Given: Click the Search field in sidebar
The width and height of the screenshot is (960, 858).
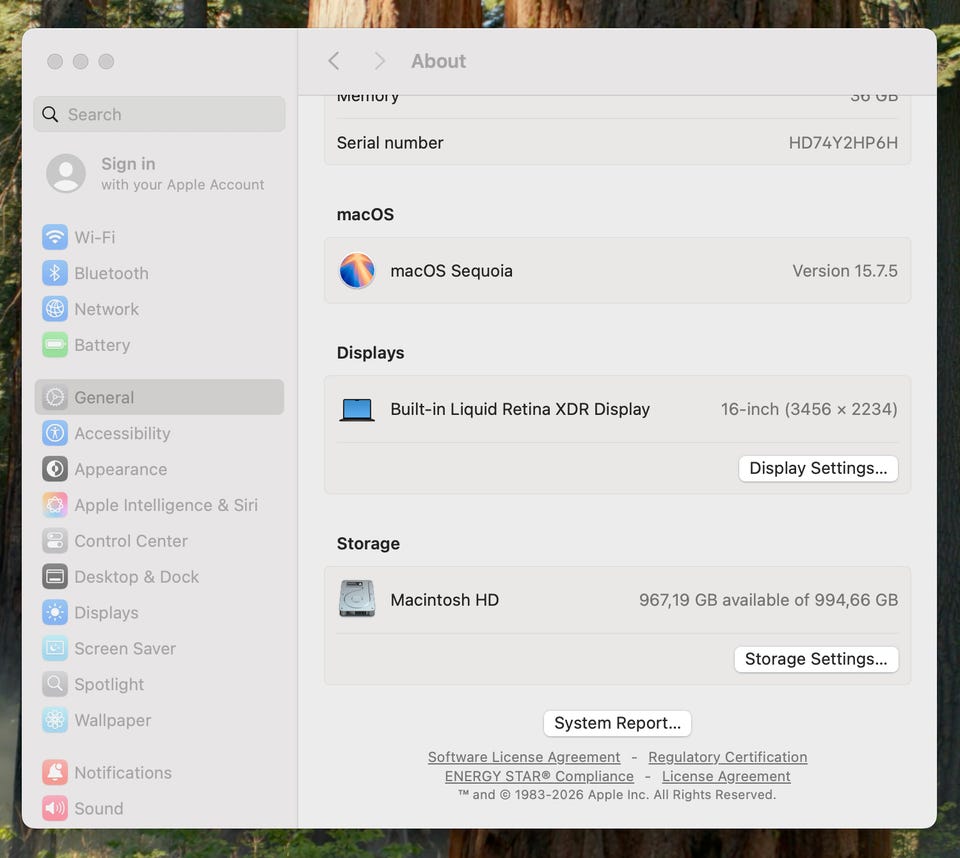Looking at the screenshot, I should click(x=160, y=114).
